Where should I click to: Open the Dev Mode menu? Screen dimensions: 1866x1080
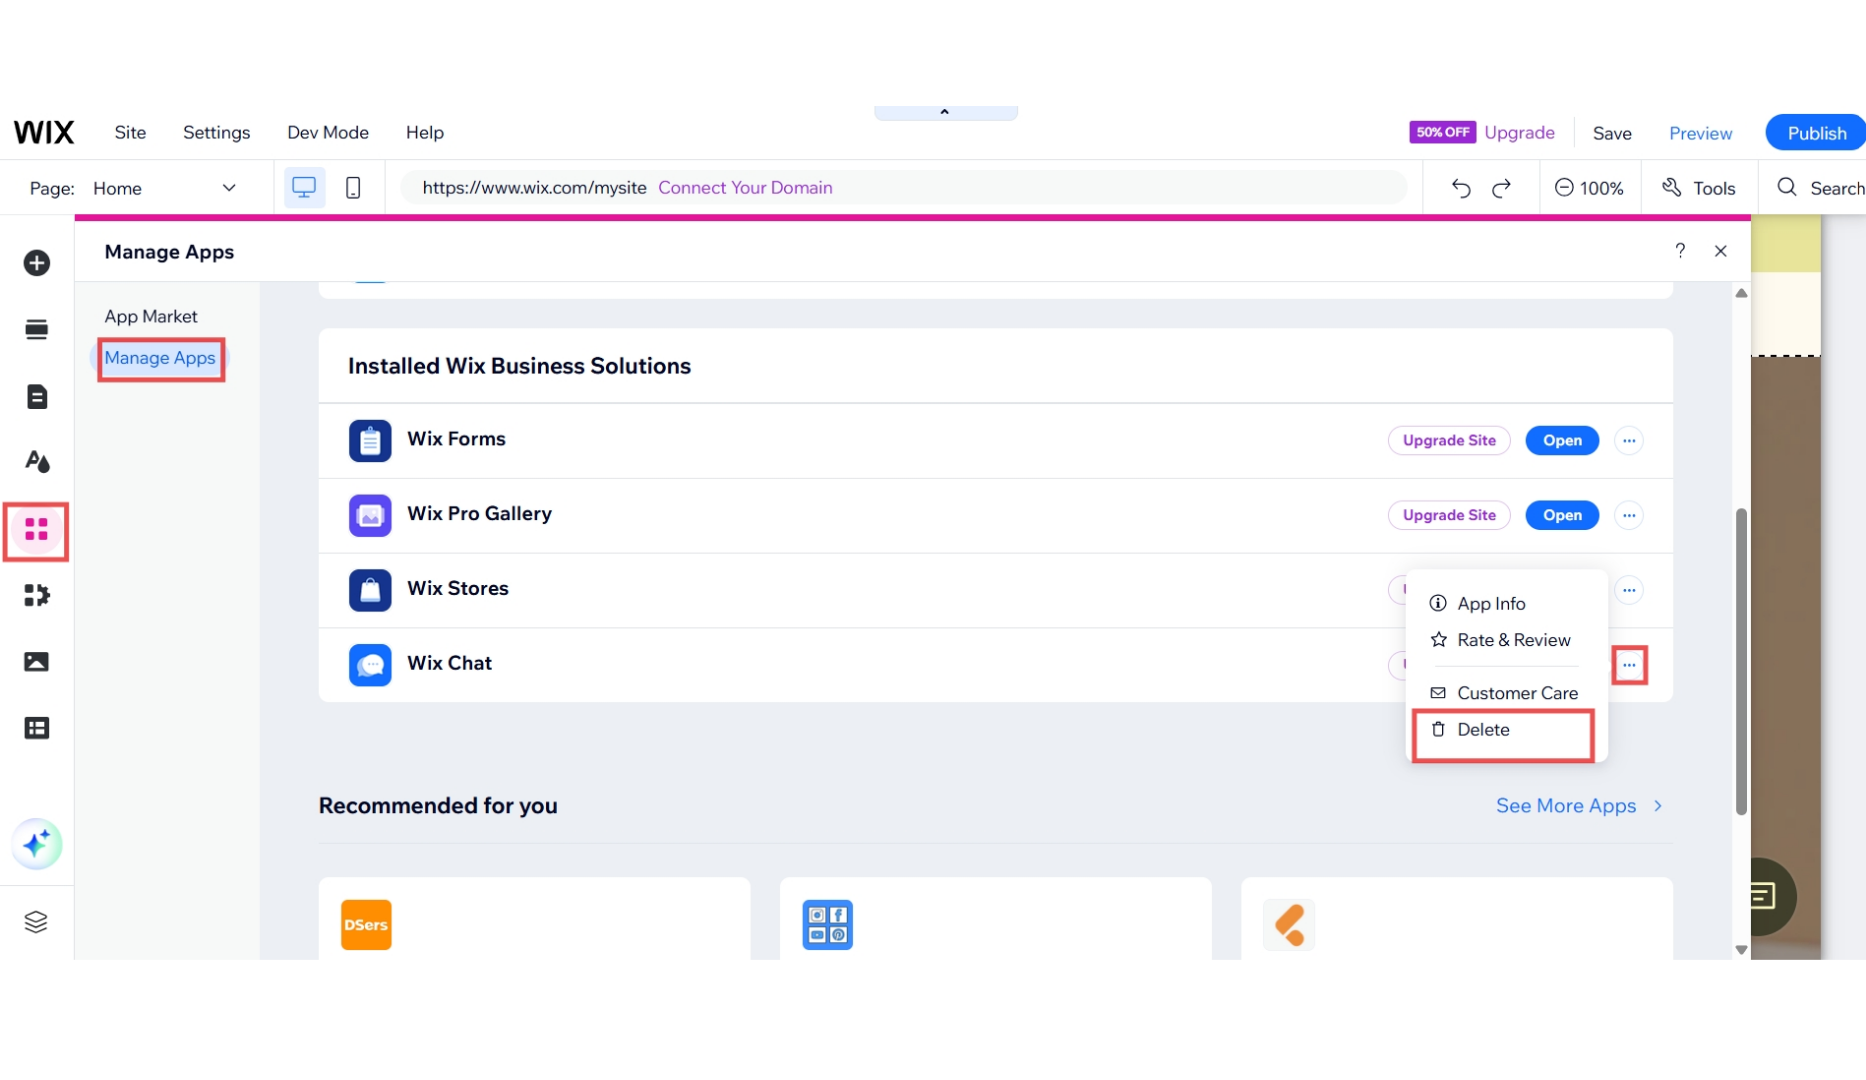(328, 132)
